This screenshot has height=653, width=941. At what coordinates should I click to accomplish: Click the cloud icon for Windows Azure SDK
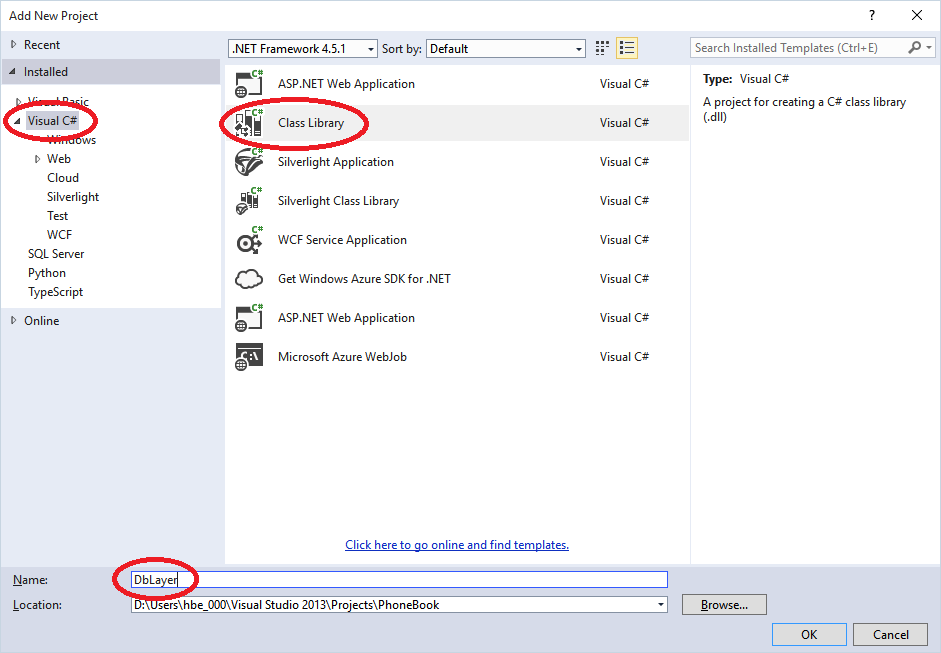point(249,279)
